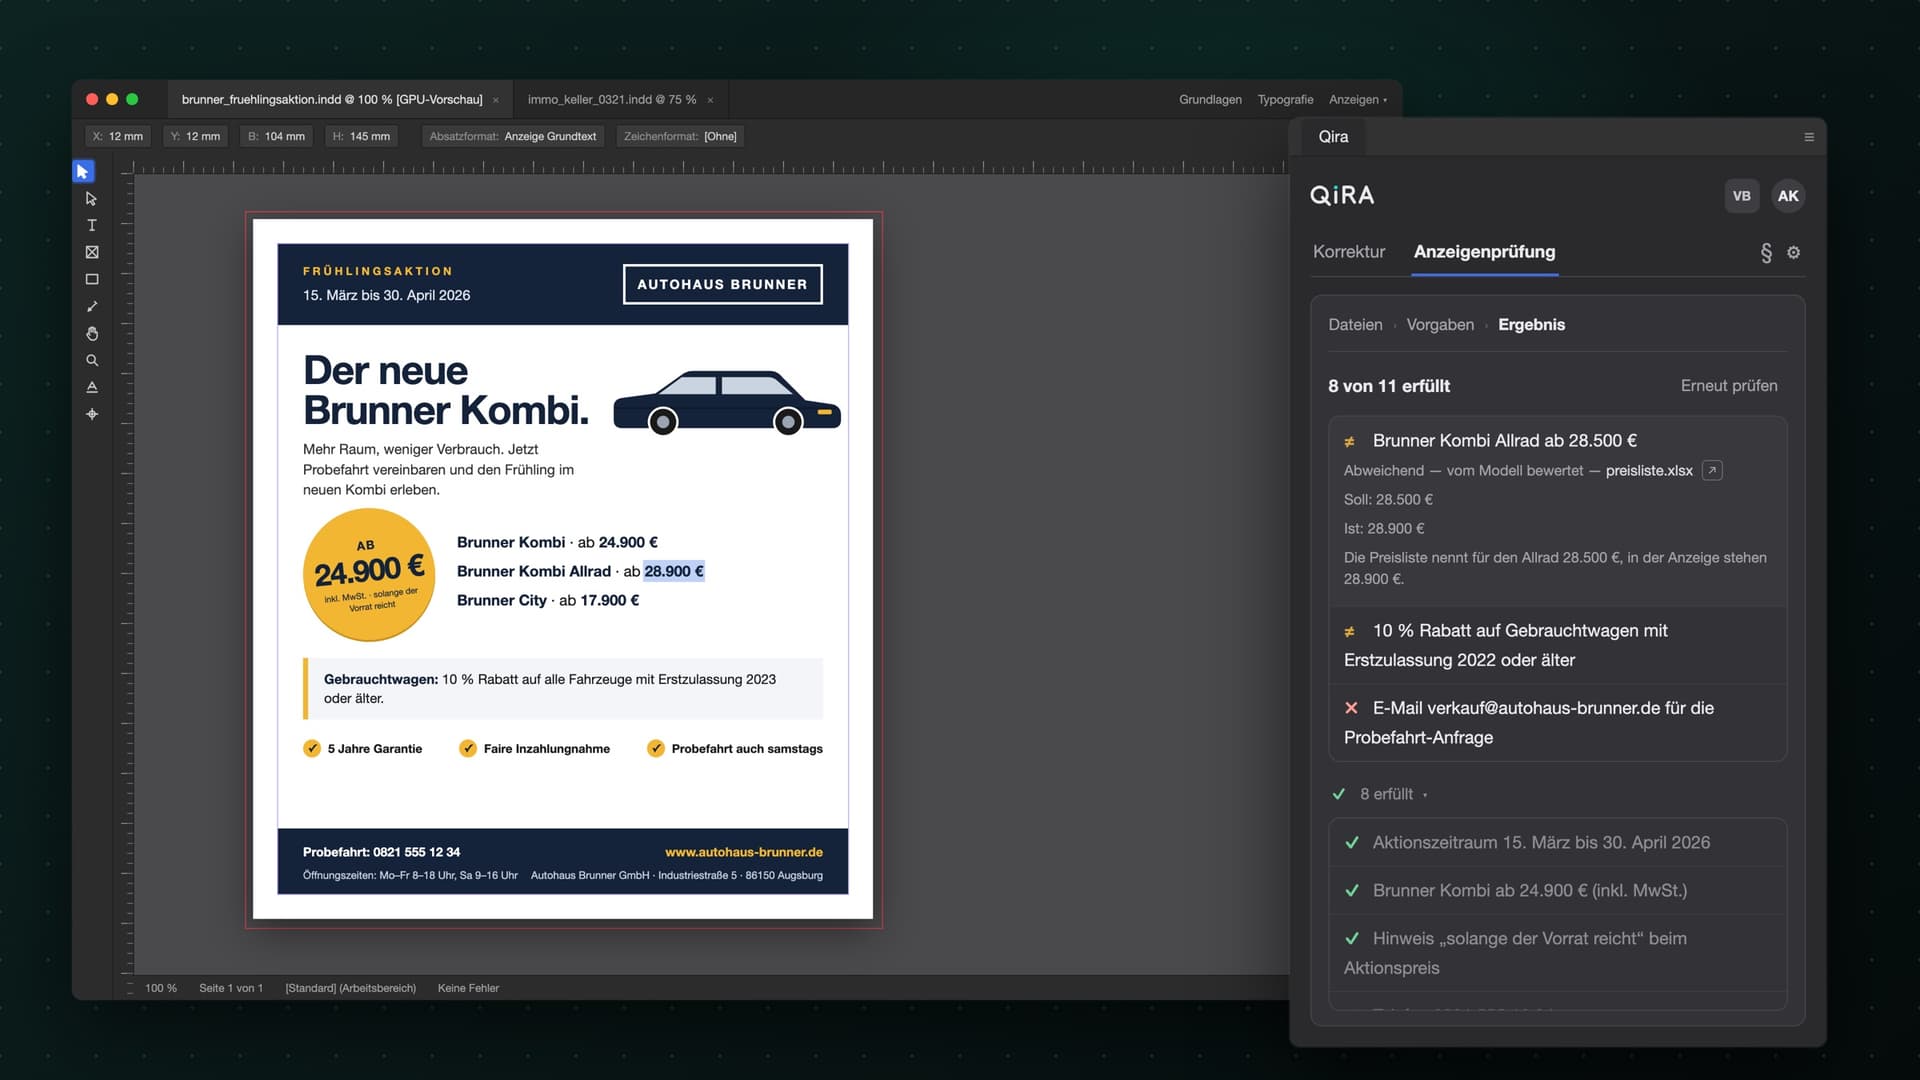Close the immo_keller_0321.indd tab
Image resolution: width=1920 pixels, height=1080 pixels.
click(711, 100)
